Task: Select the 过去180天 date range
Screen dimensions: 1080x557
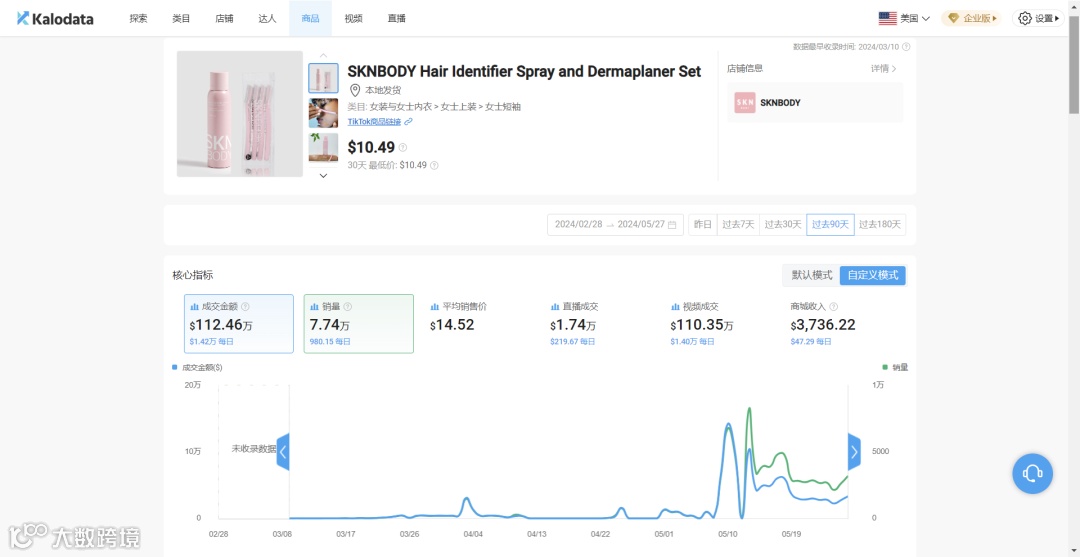Action: pyautogui.click(x=880, y=224)
